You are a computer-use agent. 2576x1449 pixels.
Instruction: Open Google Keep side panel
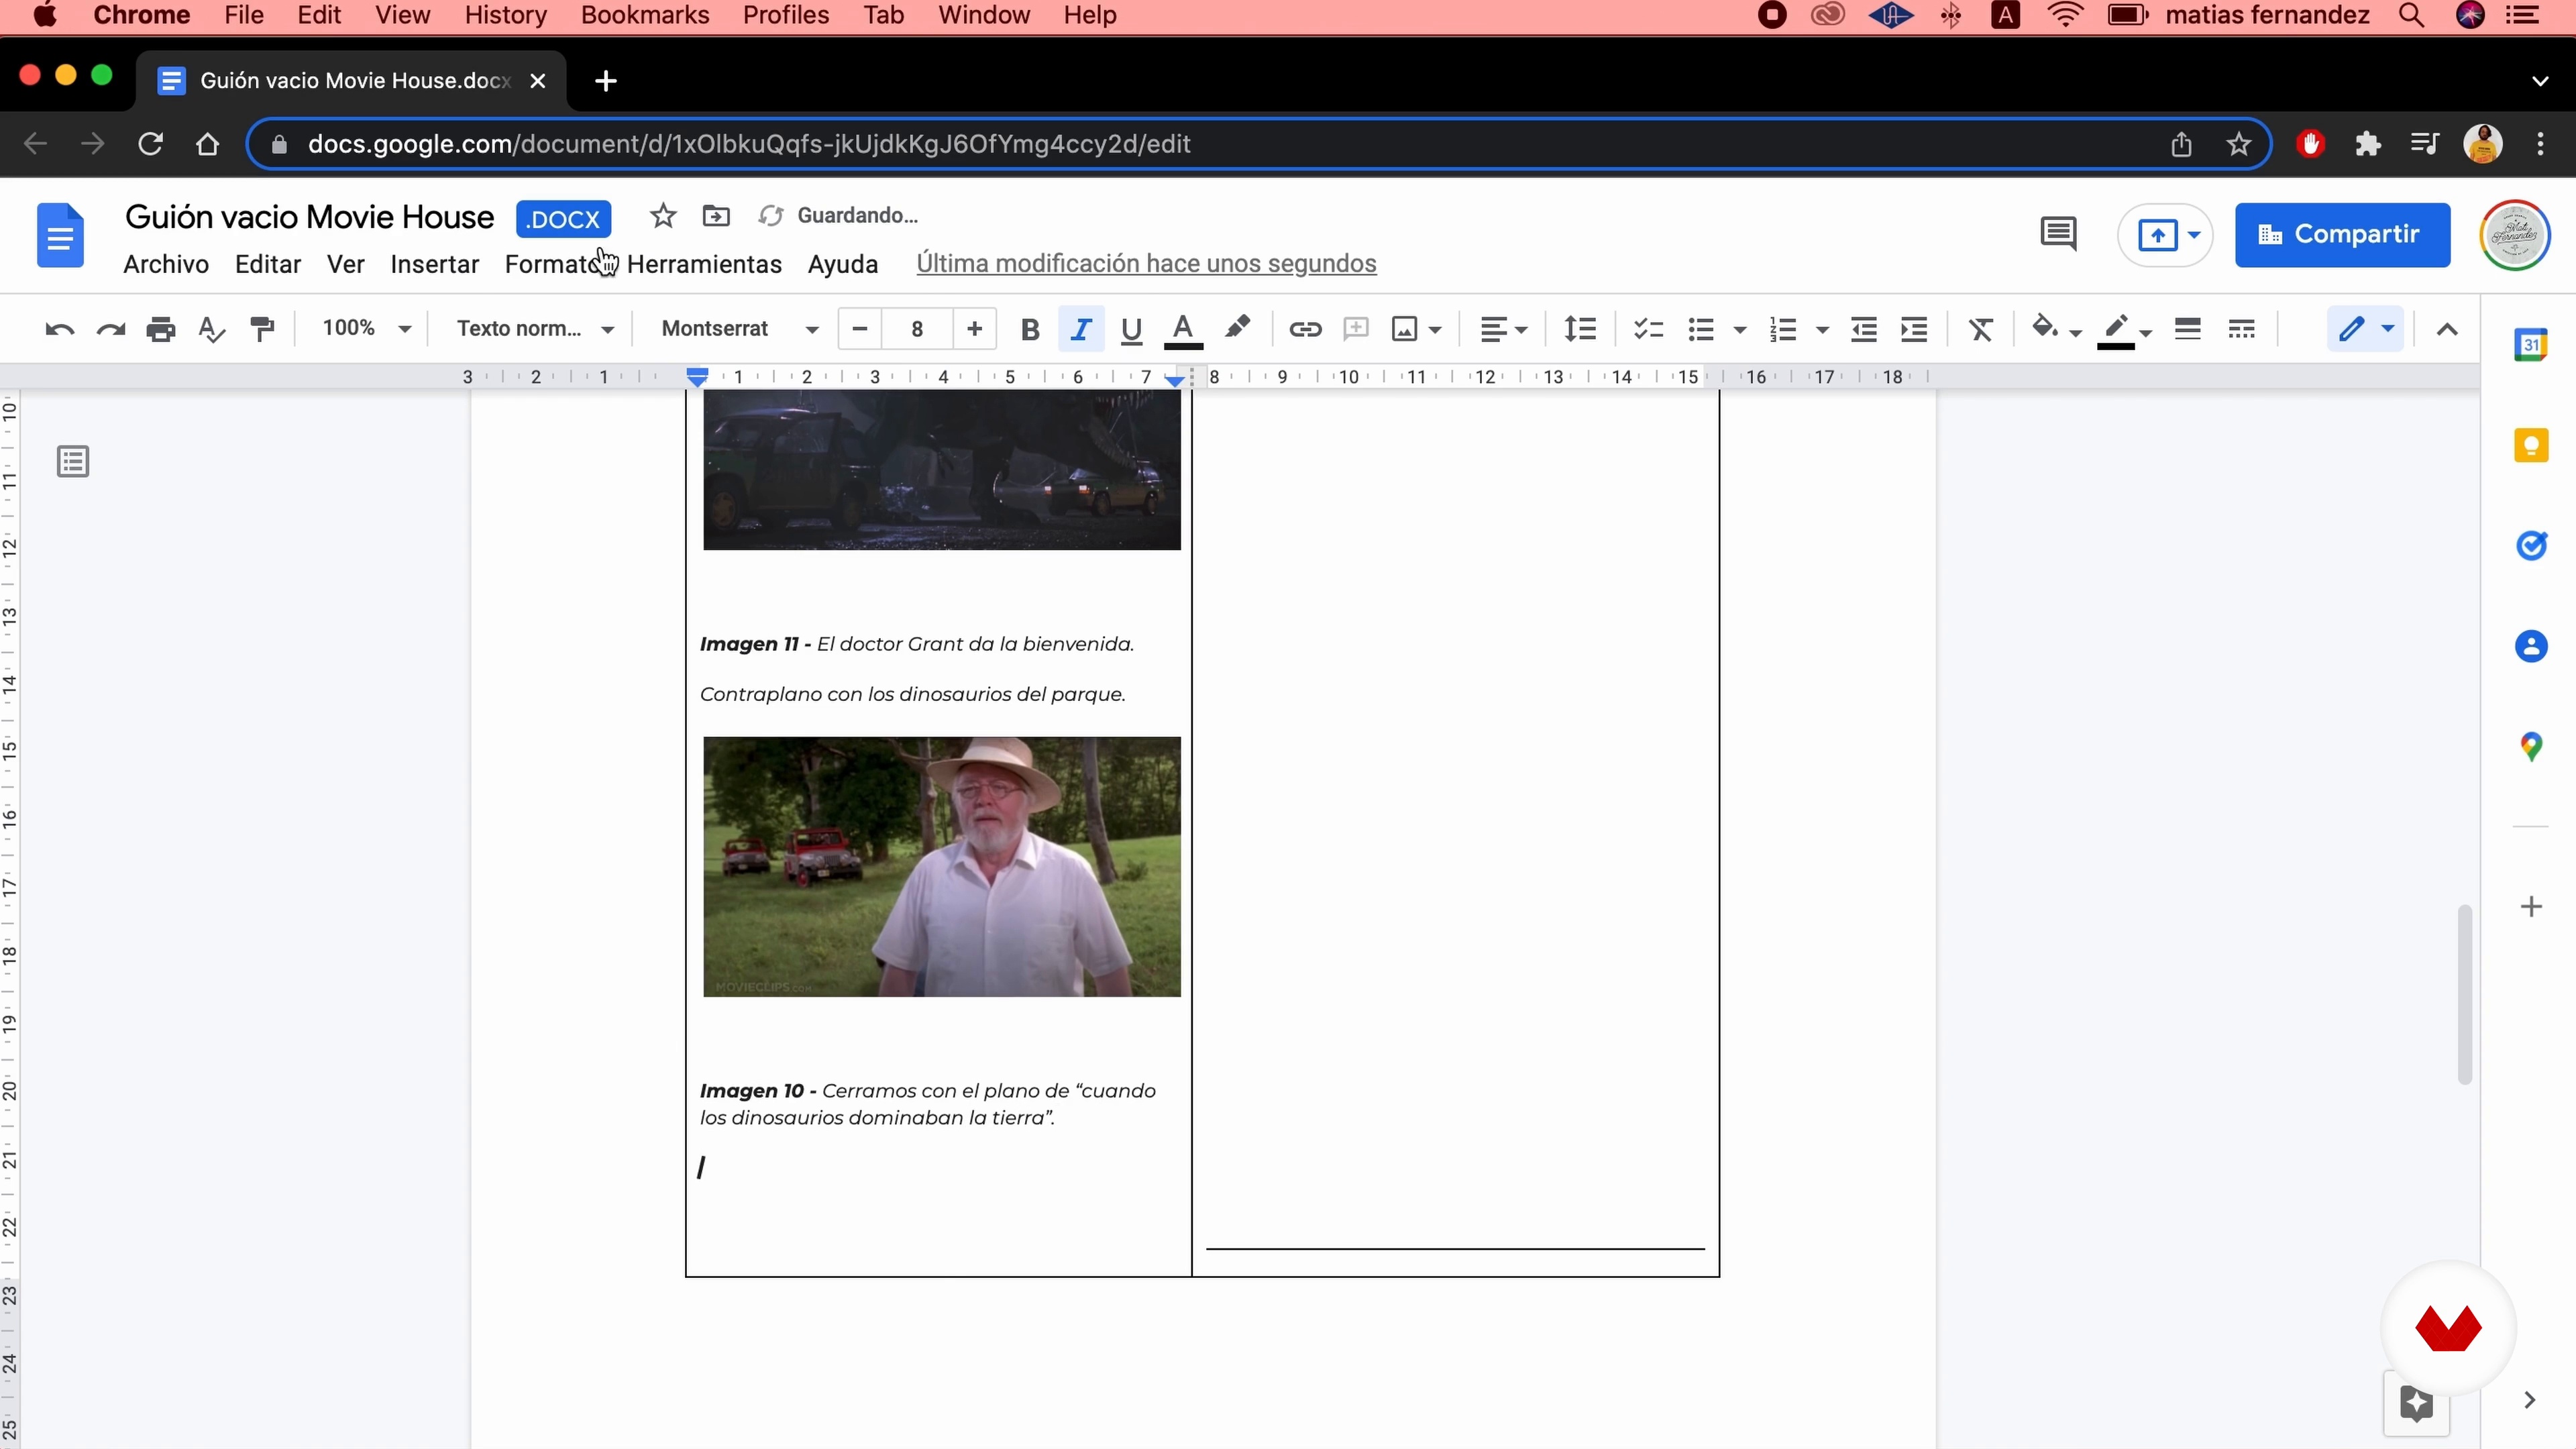click(x=2531, y=445)
